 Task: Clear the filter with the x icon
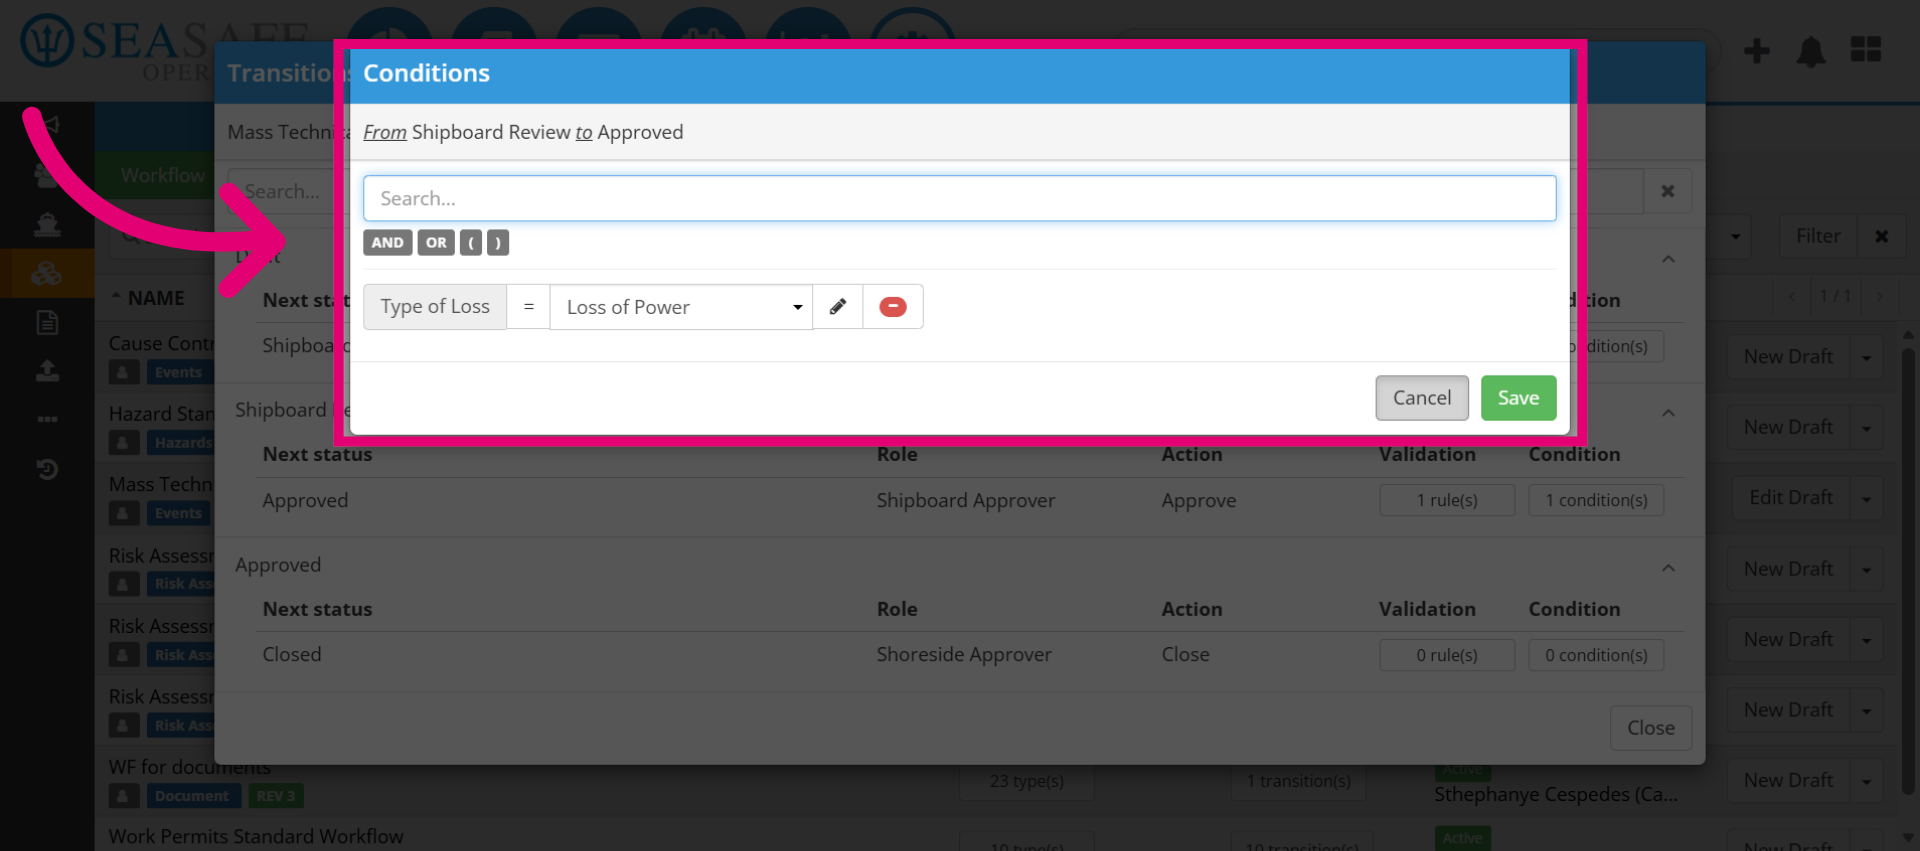pos(1882,236)
